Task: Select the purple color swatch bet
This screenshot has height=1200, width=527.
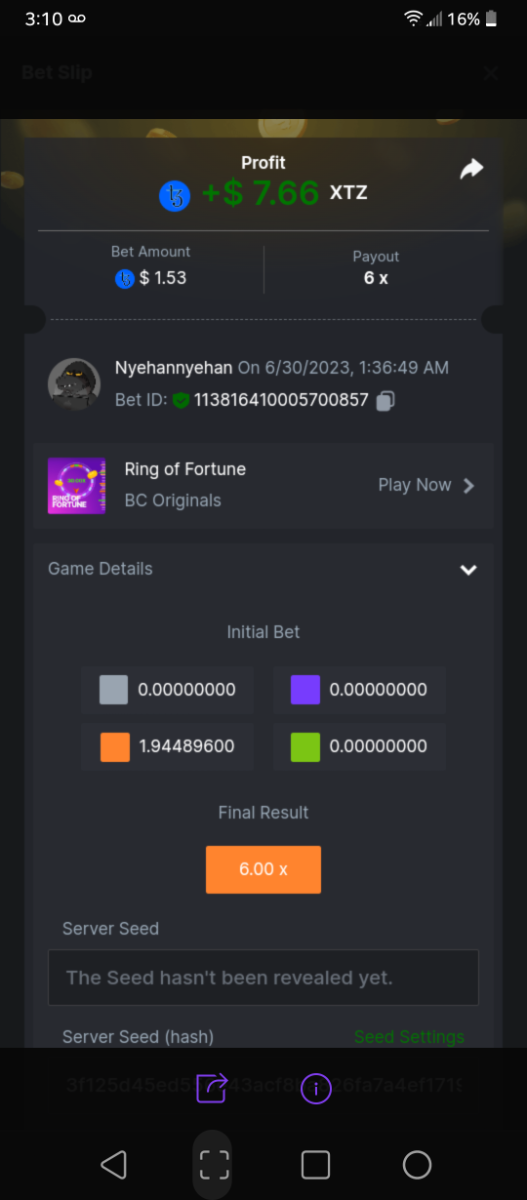Action: coord(305,690)
